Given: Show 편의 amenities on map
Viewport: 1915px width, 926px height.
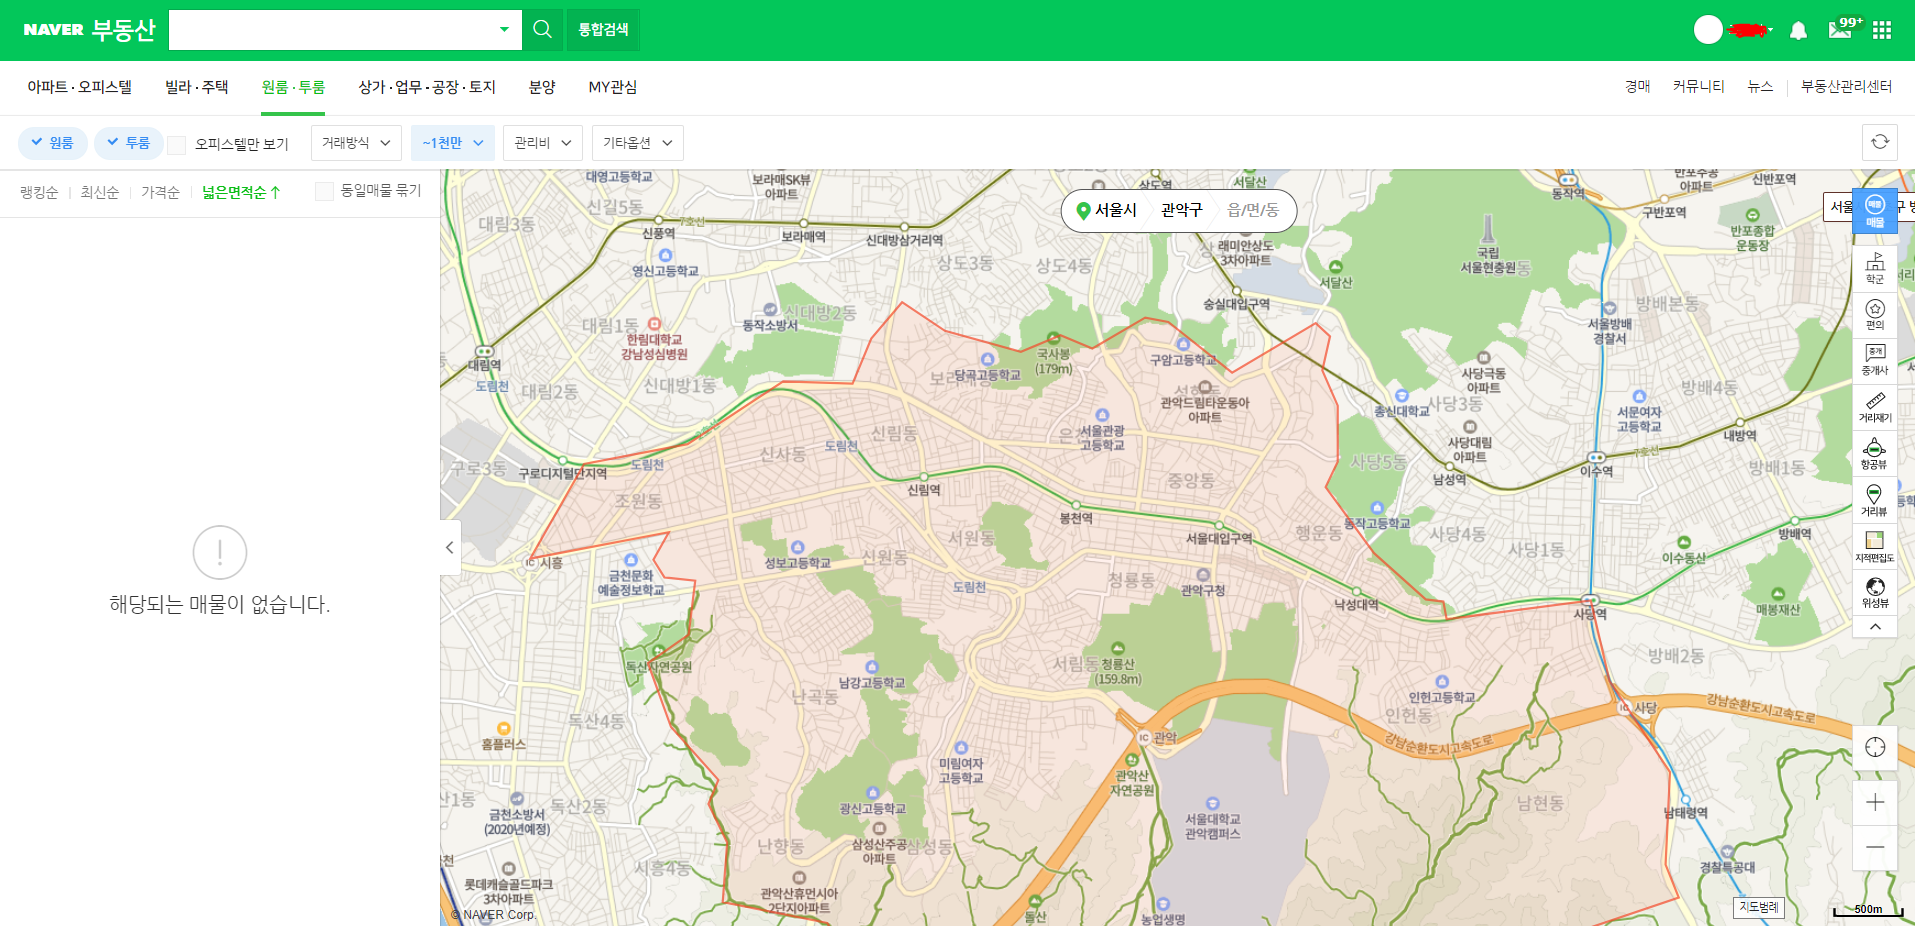Looking at the screenshot, I should (1875, 314).
